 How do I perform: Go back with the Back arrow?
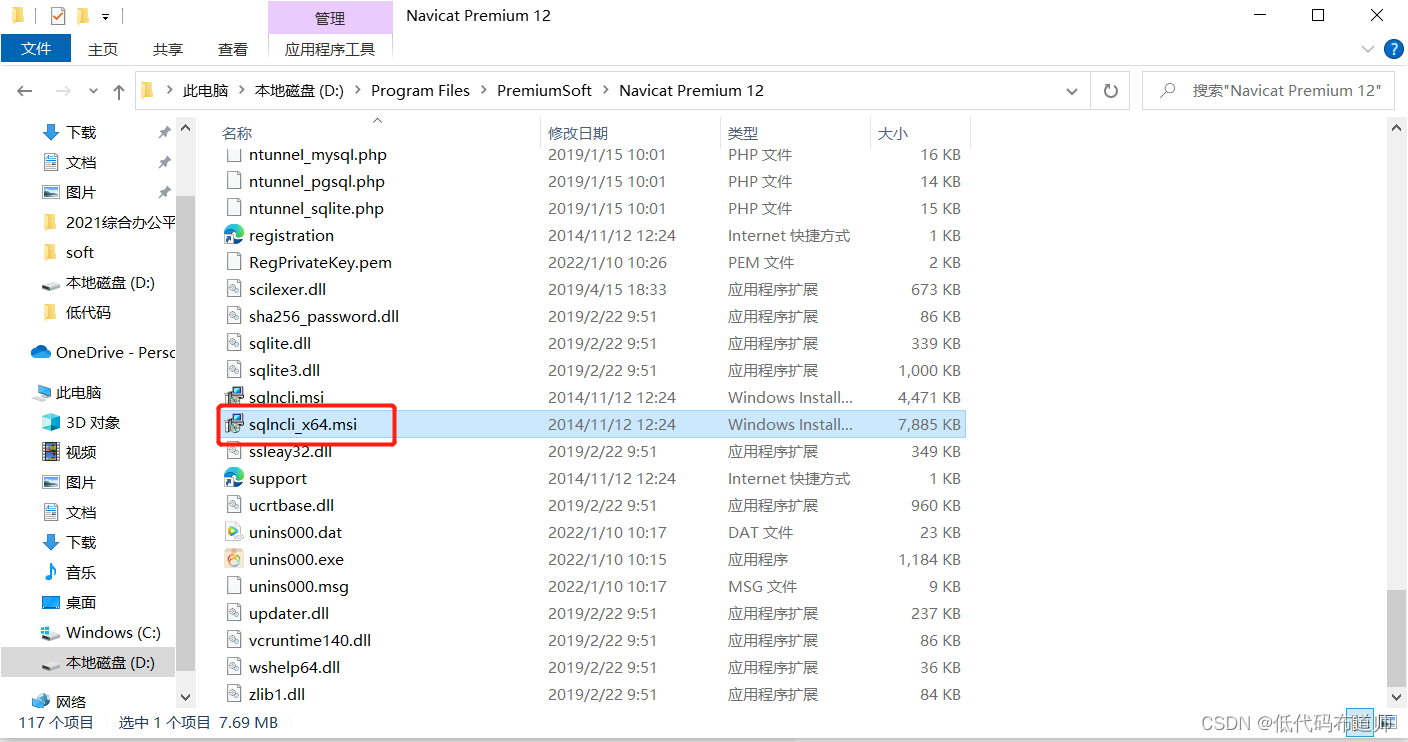[26, 91]
